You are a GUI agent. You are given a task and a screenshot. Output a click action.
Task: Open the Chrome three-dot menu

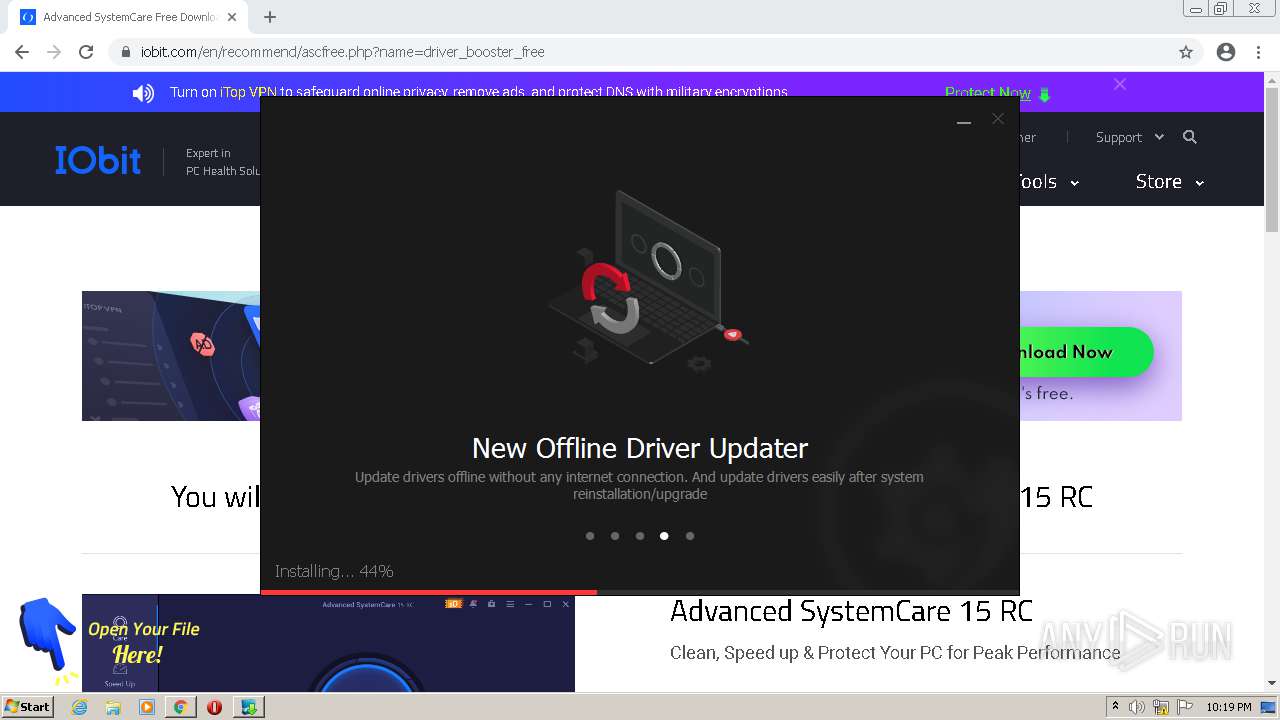[1259, 52]
